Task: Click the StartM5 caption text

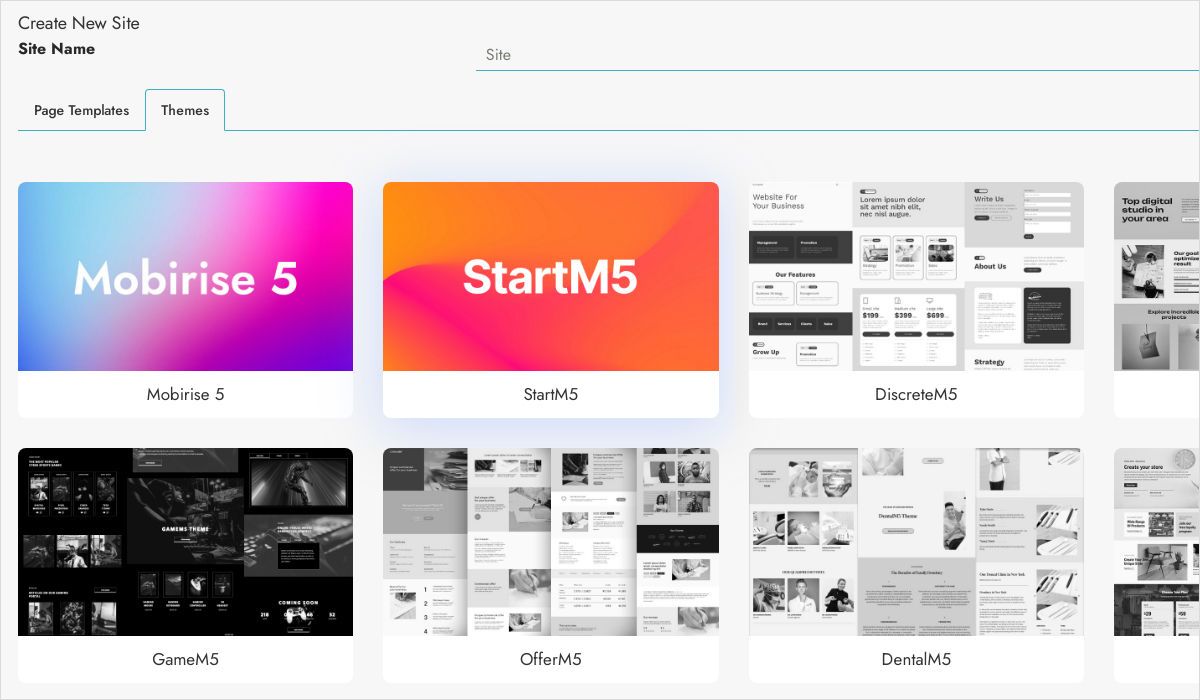Action: pyautogui.click(x=550, y=394)
